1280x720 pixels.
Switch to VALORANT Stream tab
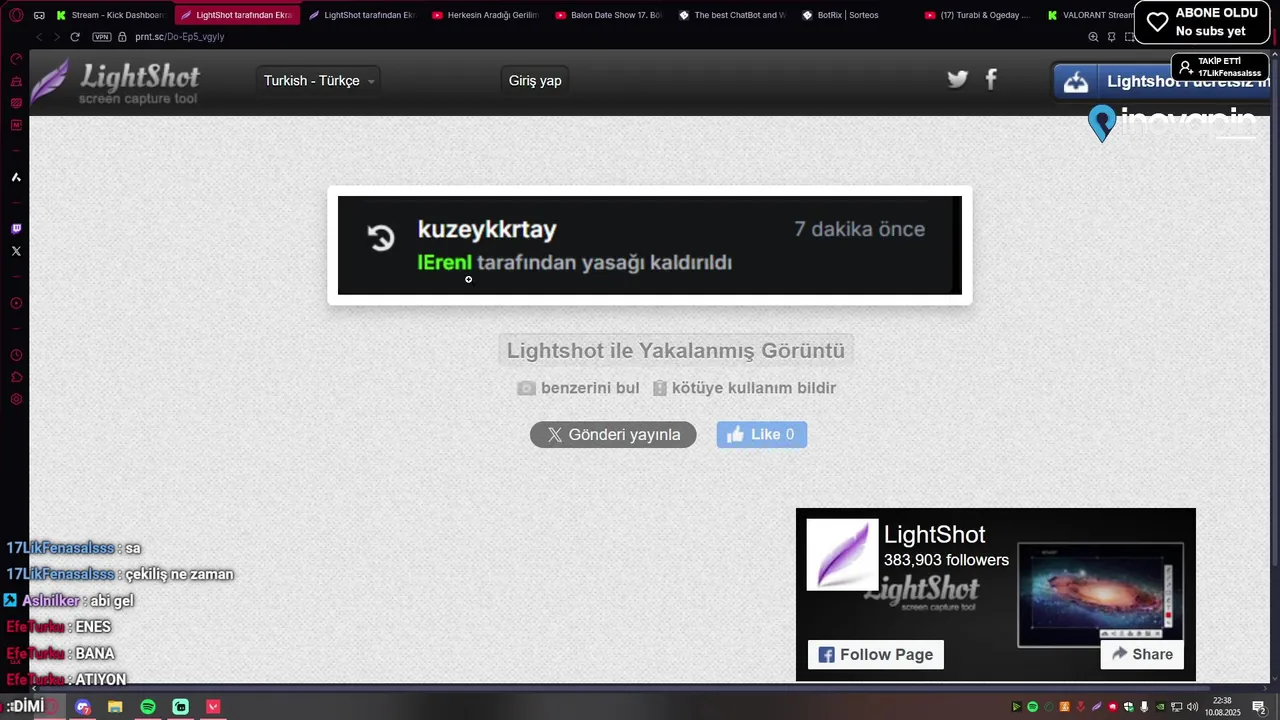coord(1090,15)
